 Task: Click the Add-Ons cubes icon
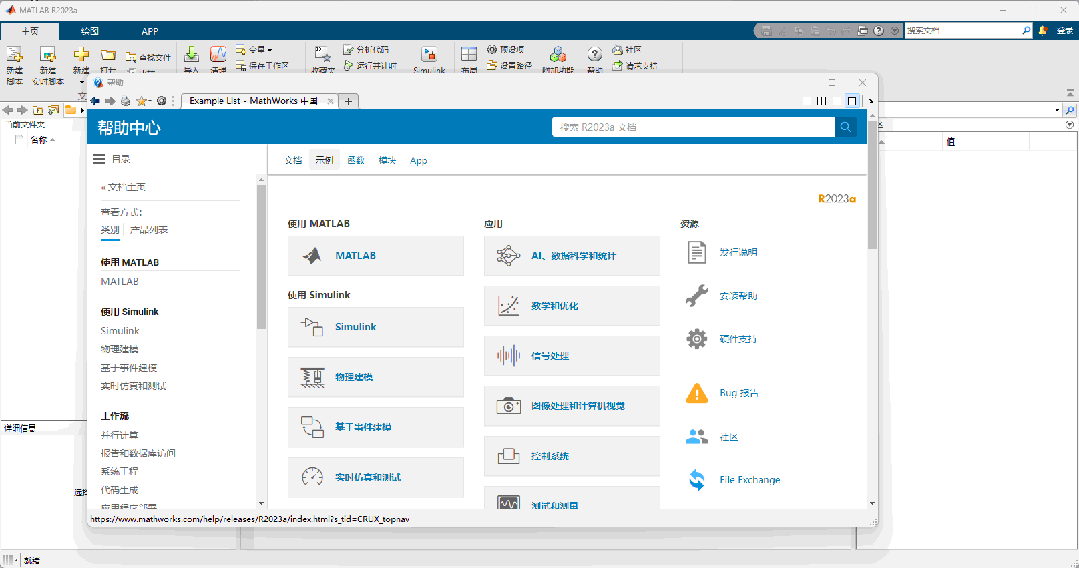pyautogui.click(x=557, y=55)
